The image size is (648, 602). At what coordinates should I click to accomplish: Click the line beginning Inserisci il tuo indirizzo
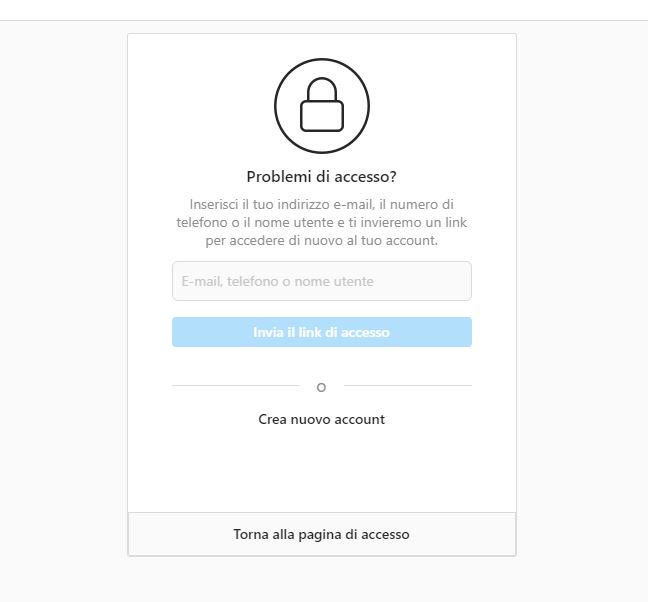(x=322, y=205)
